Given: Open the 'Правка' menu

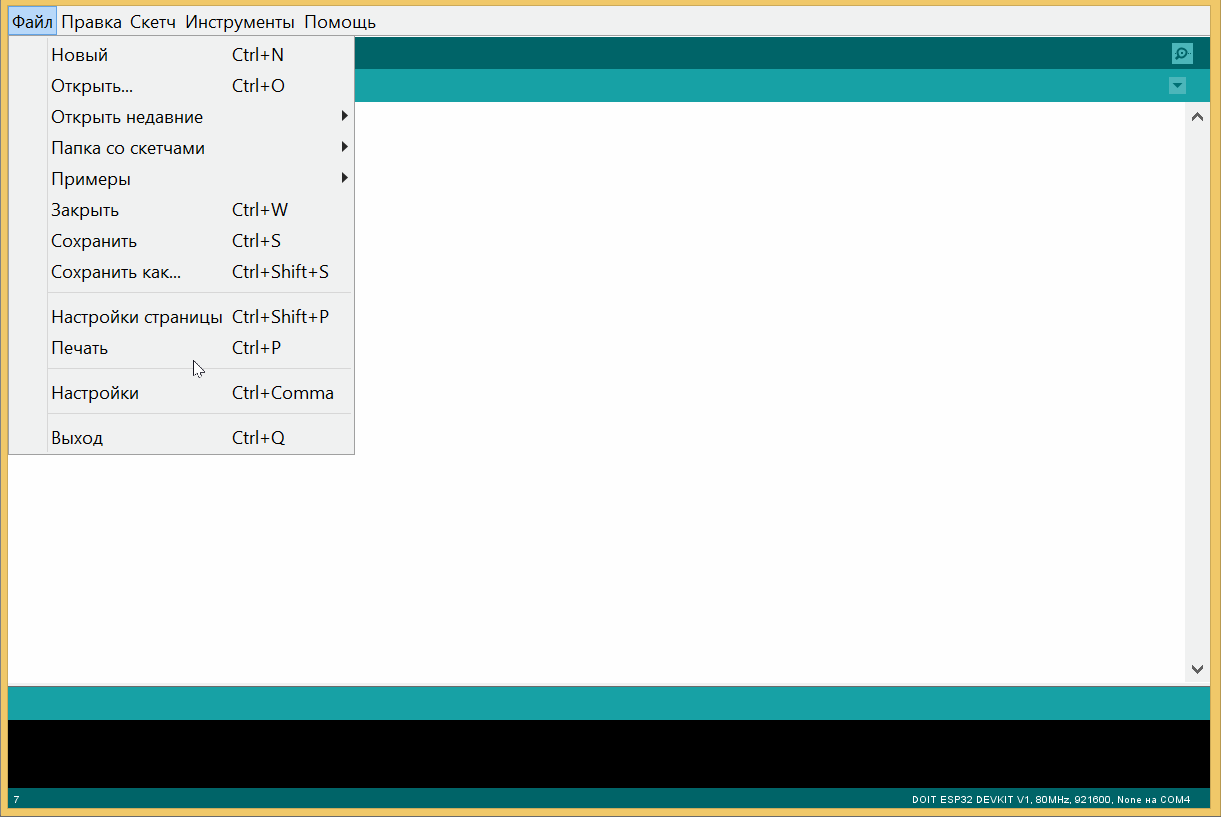Looking at the screenshot, I should click(x=91, y=22).
